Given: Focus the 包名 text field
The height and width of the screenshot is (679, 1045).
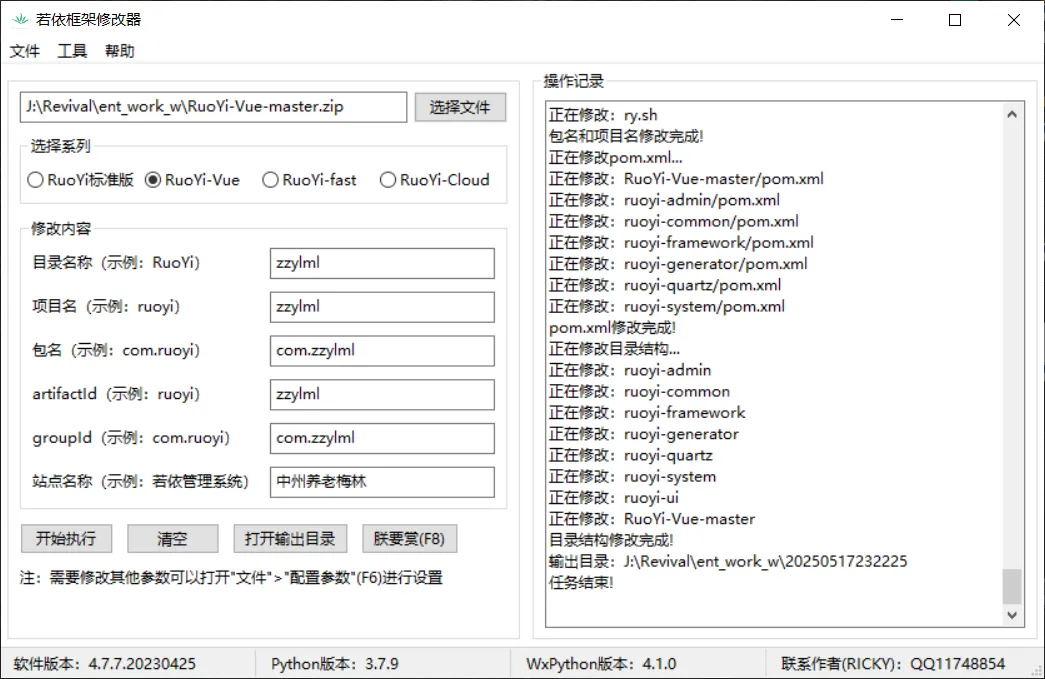Looking at the screenshot, I should pyautogui.click(x=382, y=351).
